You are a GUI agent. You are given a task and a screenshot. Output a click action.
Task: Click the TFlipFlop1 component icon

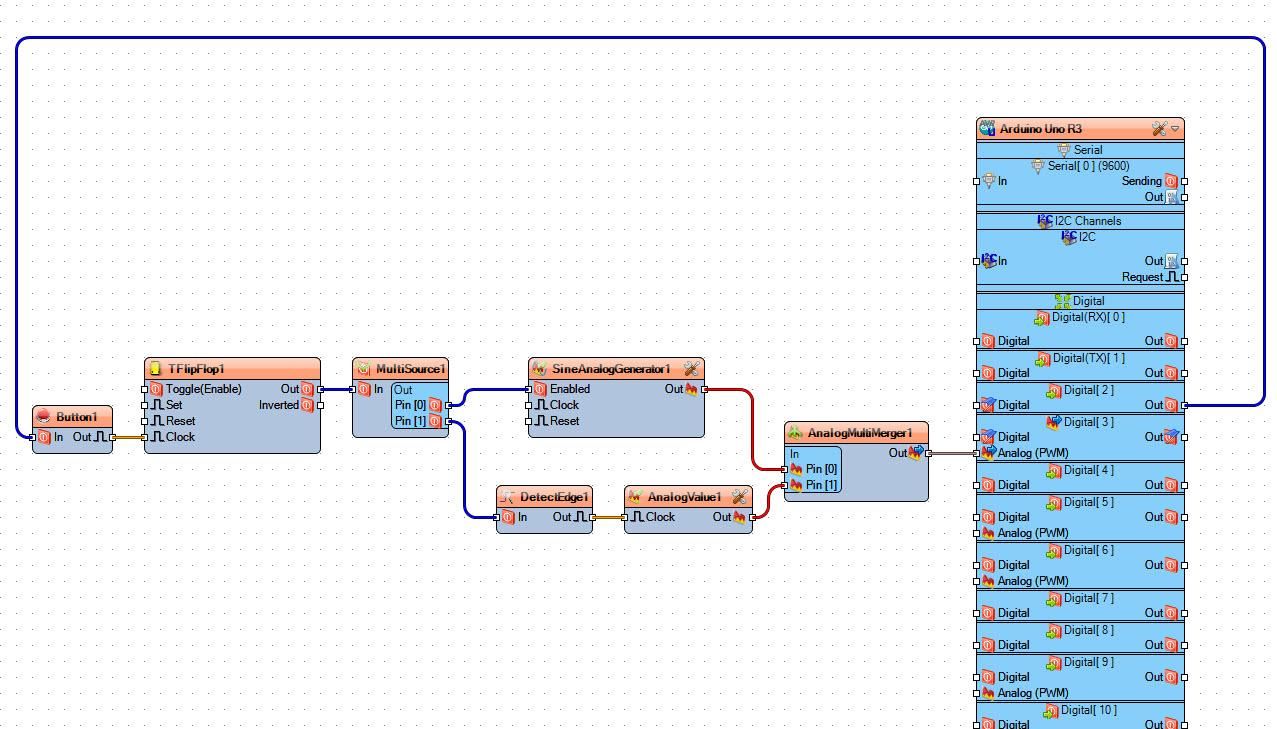(155, 369)
